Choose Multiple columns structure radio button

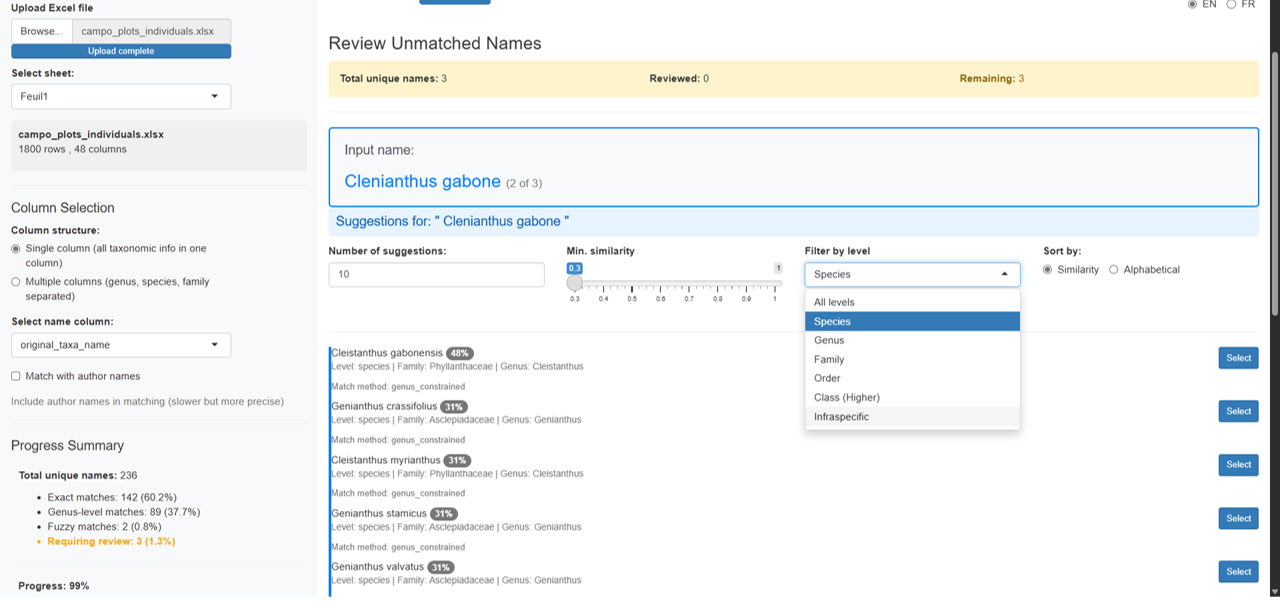click(16, 282)
